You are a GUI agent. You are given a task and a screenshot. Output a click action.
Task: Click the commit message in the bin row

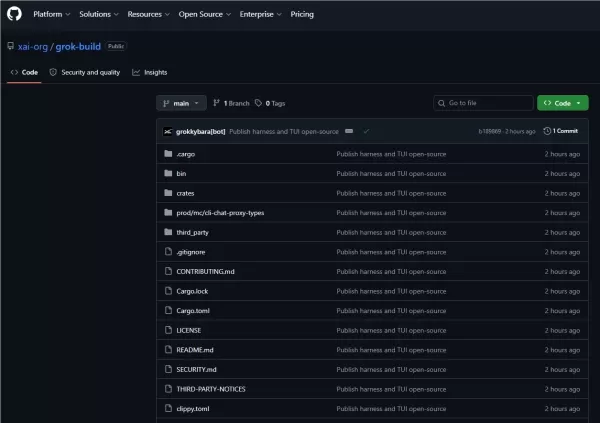coord(391,174)
